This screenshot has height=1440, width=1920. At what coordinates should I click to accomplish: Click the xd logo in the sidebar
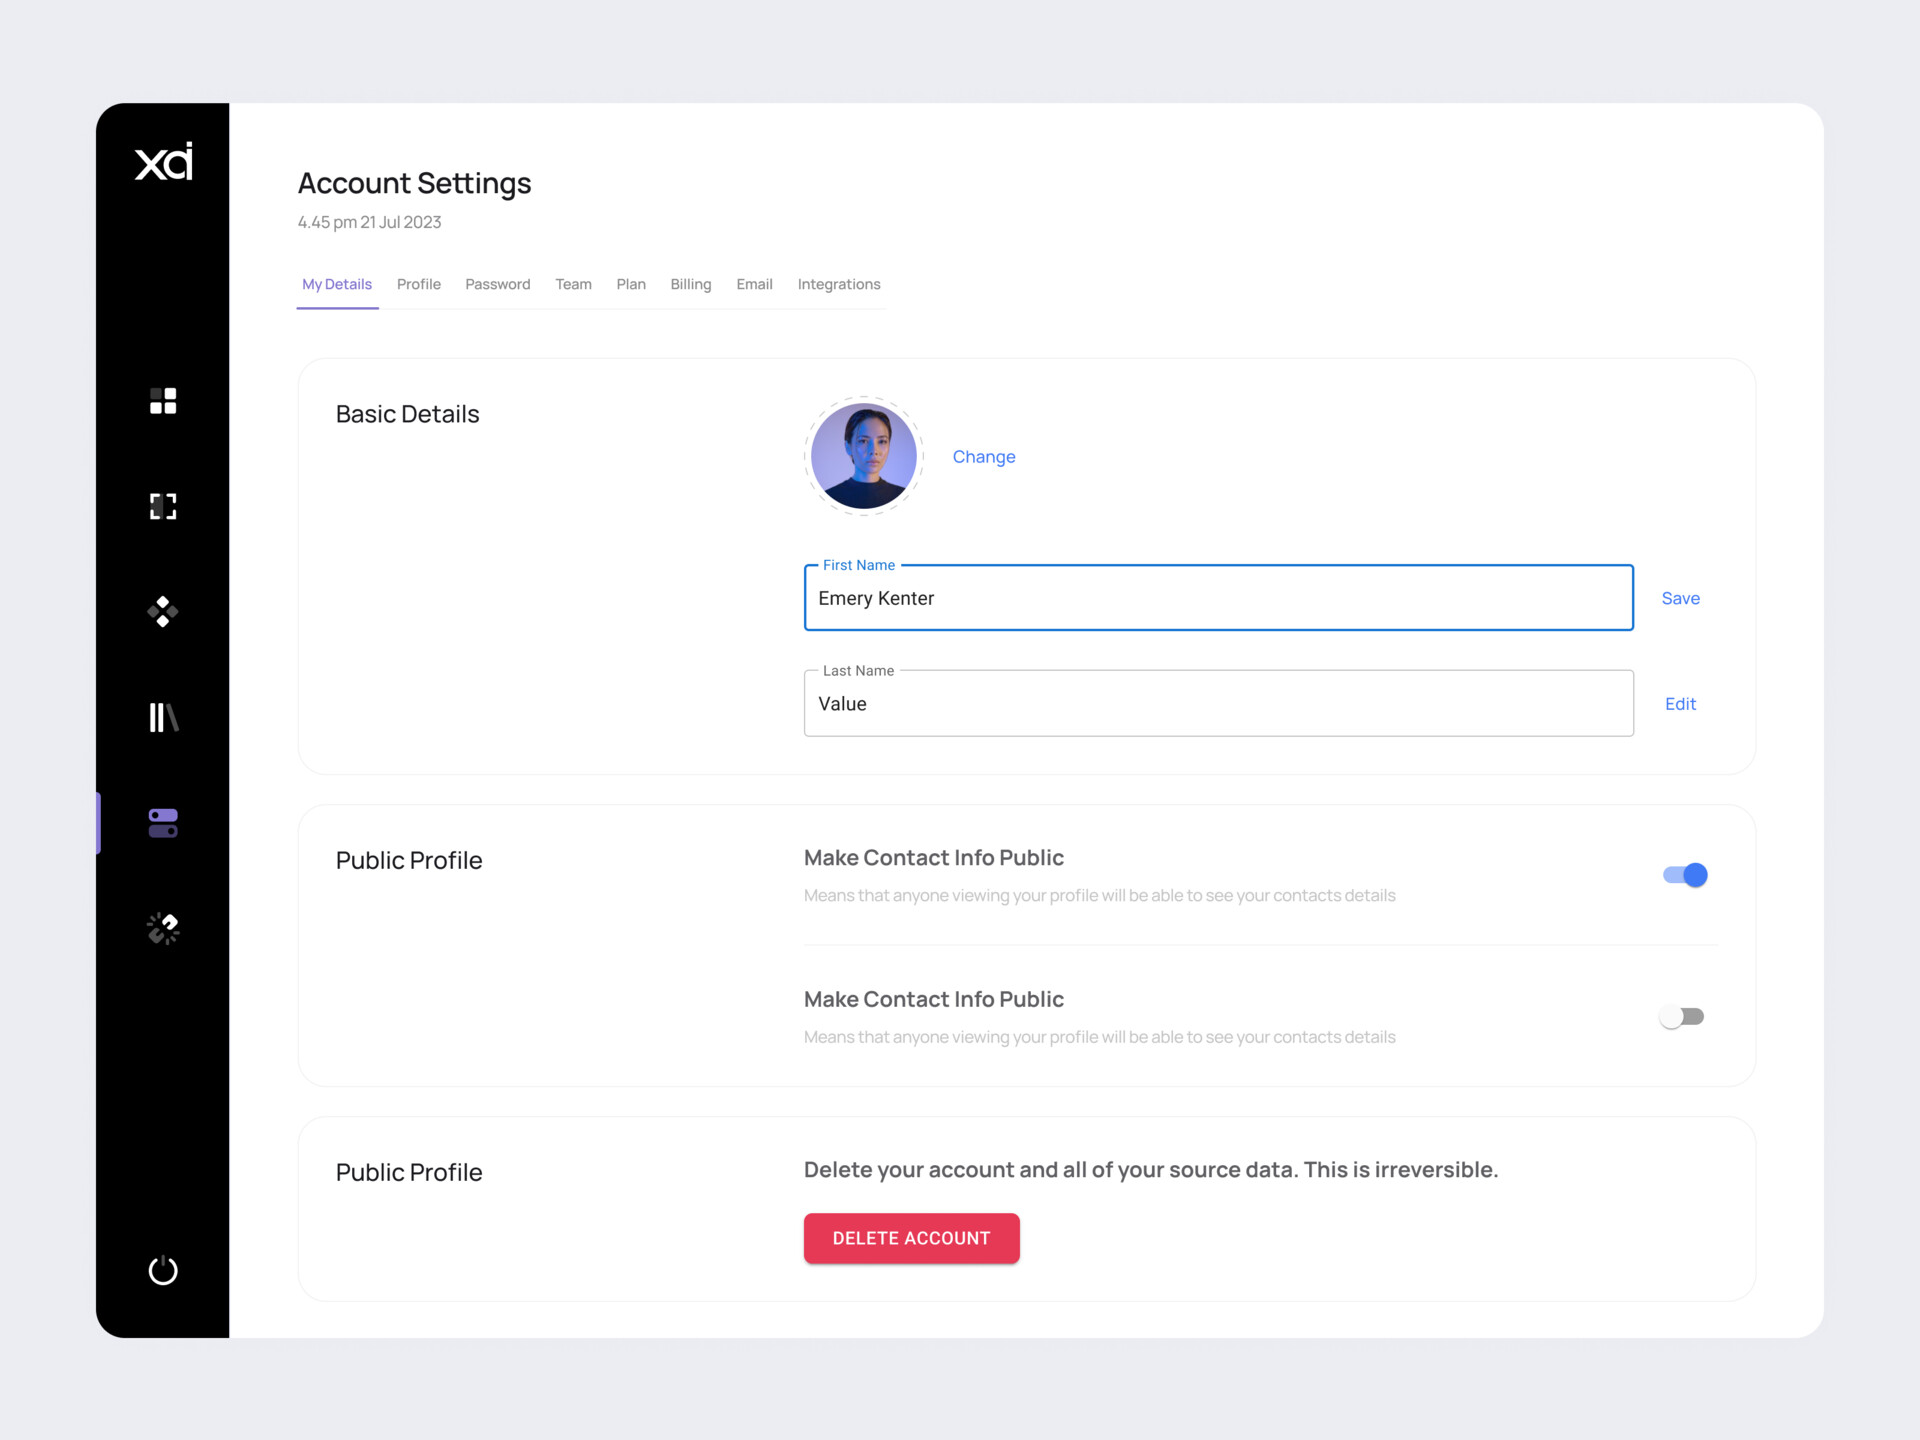tap(163, 161)
